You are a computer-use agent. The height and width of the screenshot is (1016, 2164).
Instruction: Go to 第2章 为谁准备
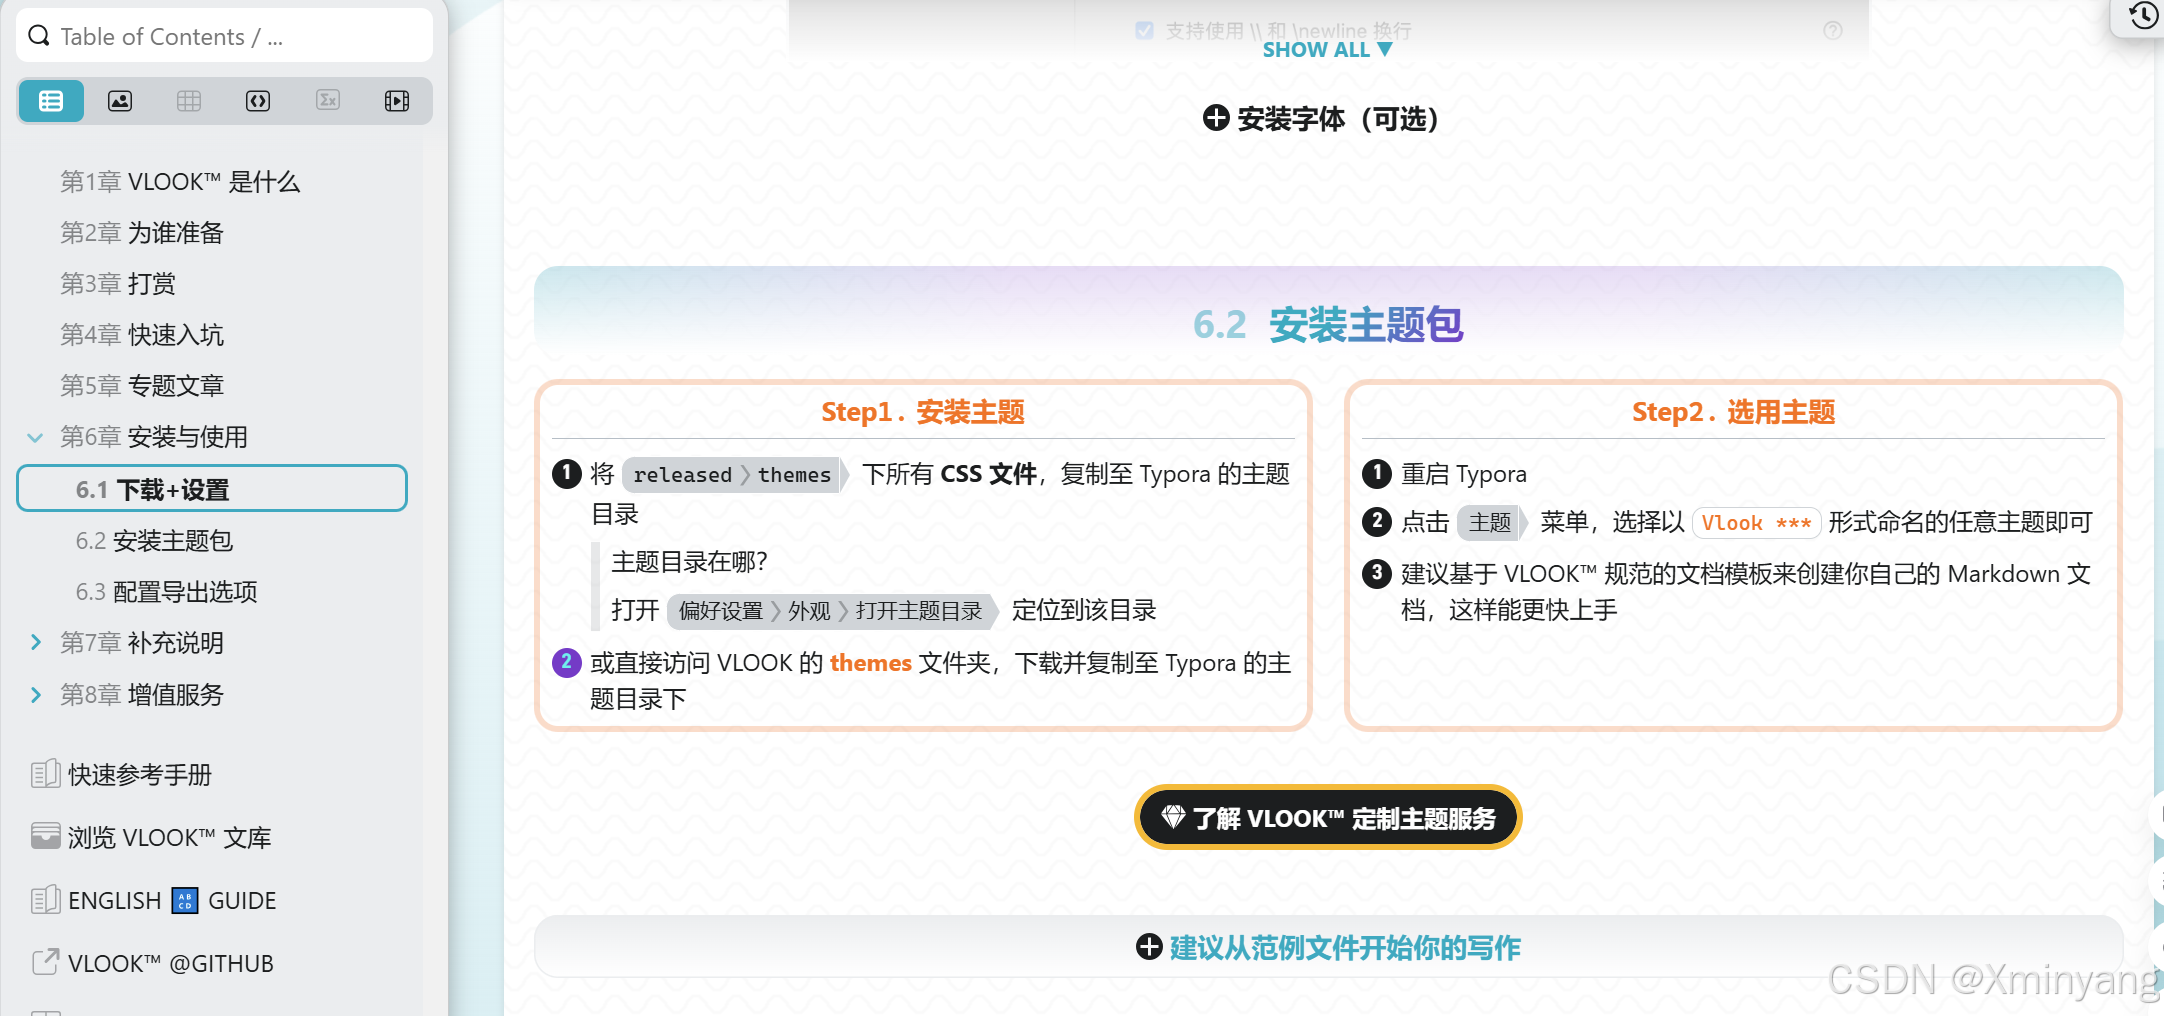142,233
